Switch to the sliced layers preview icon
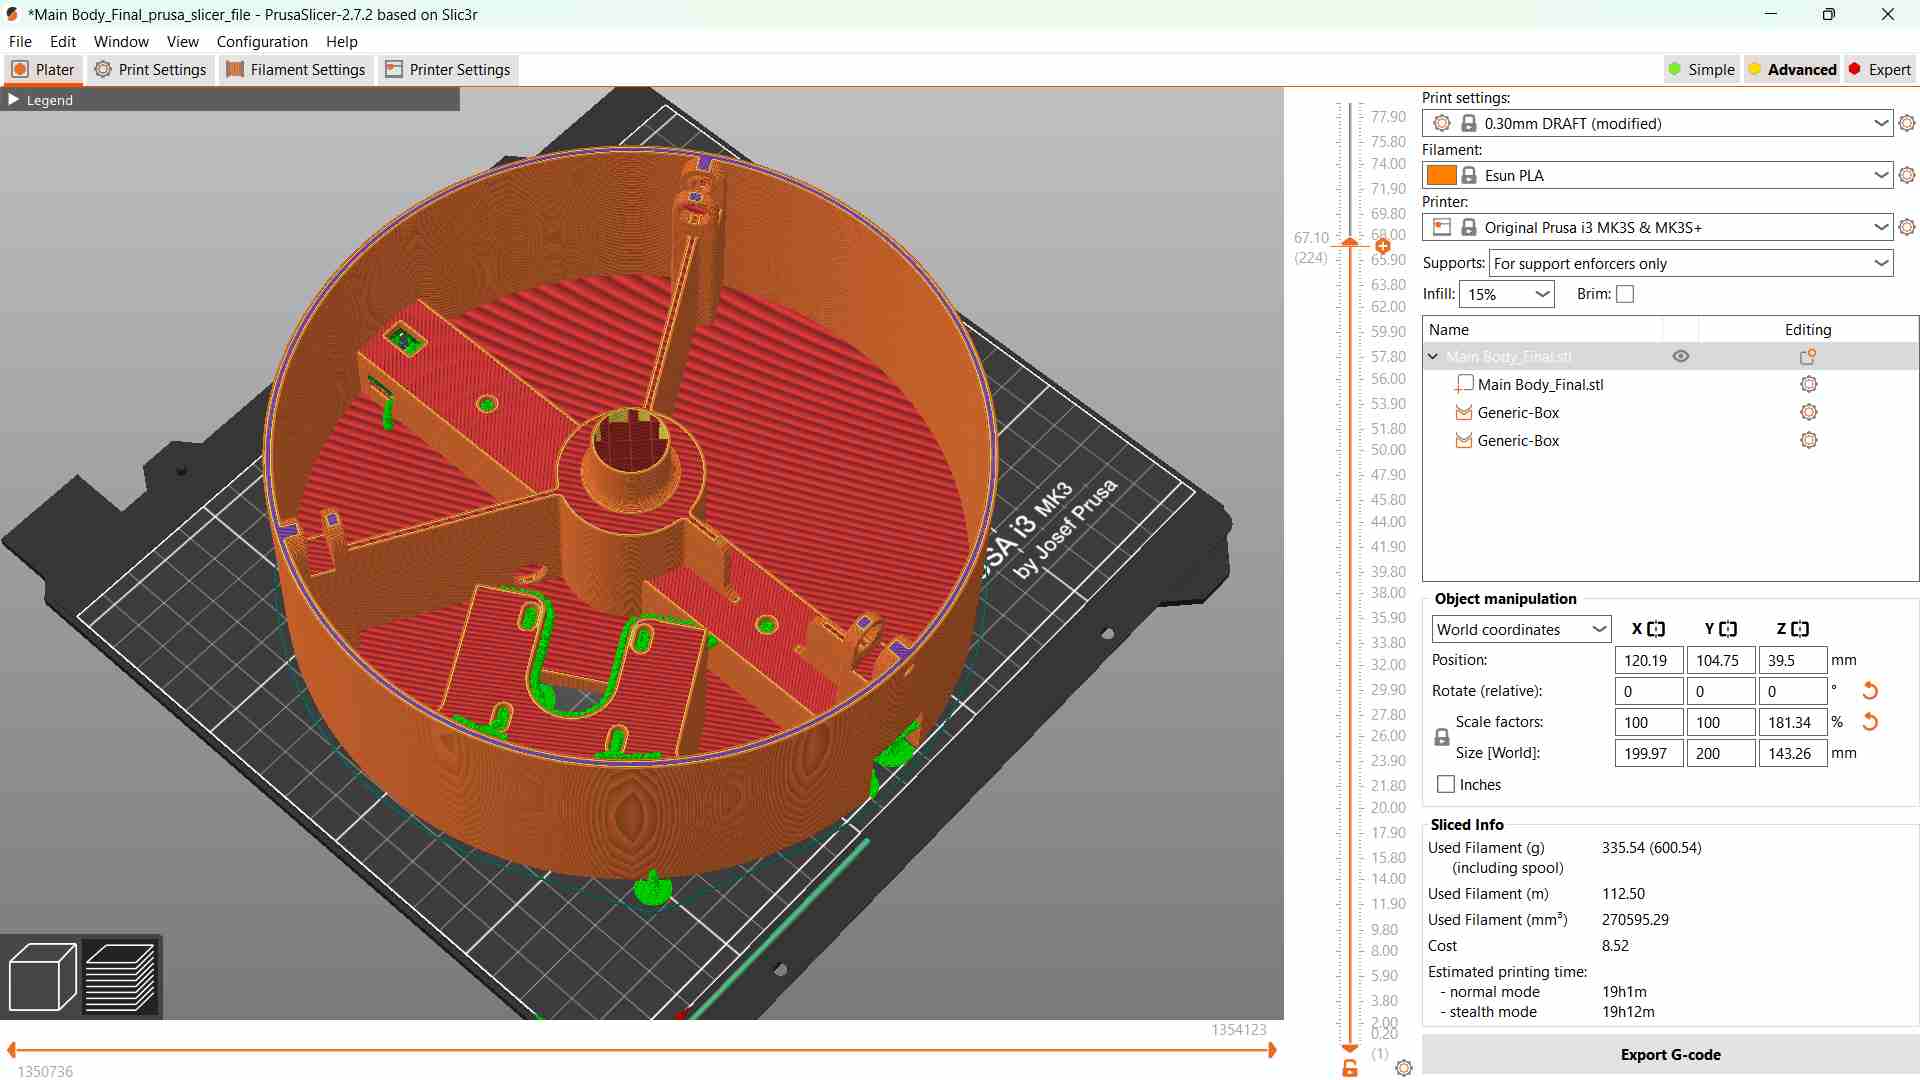1920x1080 pixels. (121, 976)
